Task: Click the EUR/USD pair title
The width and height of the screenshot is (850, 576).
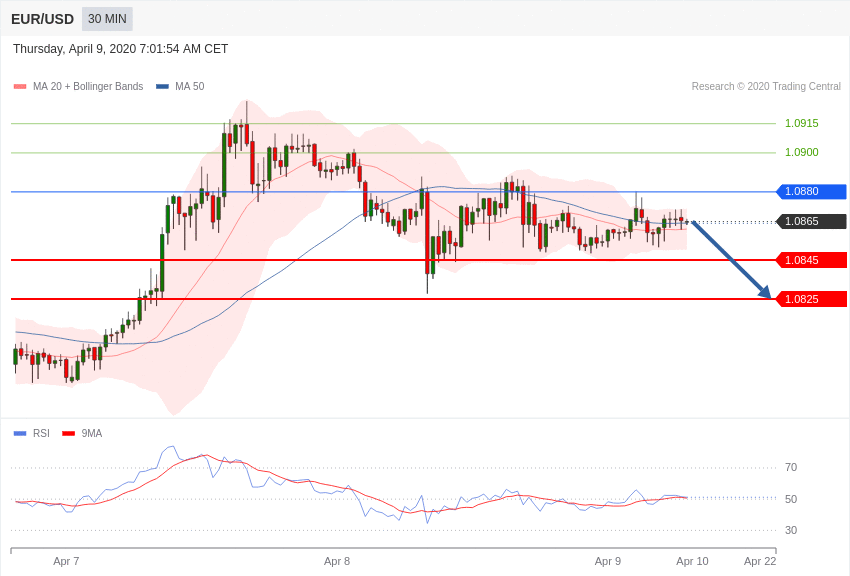Action: point(42,20)
